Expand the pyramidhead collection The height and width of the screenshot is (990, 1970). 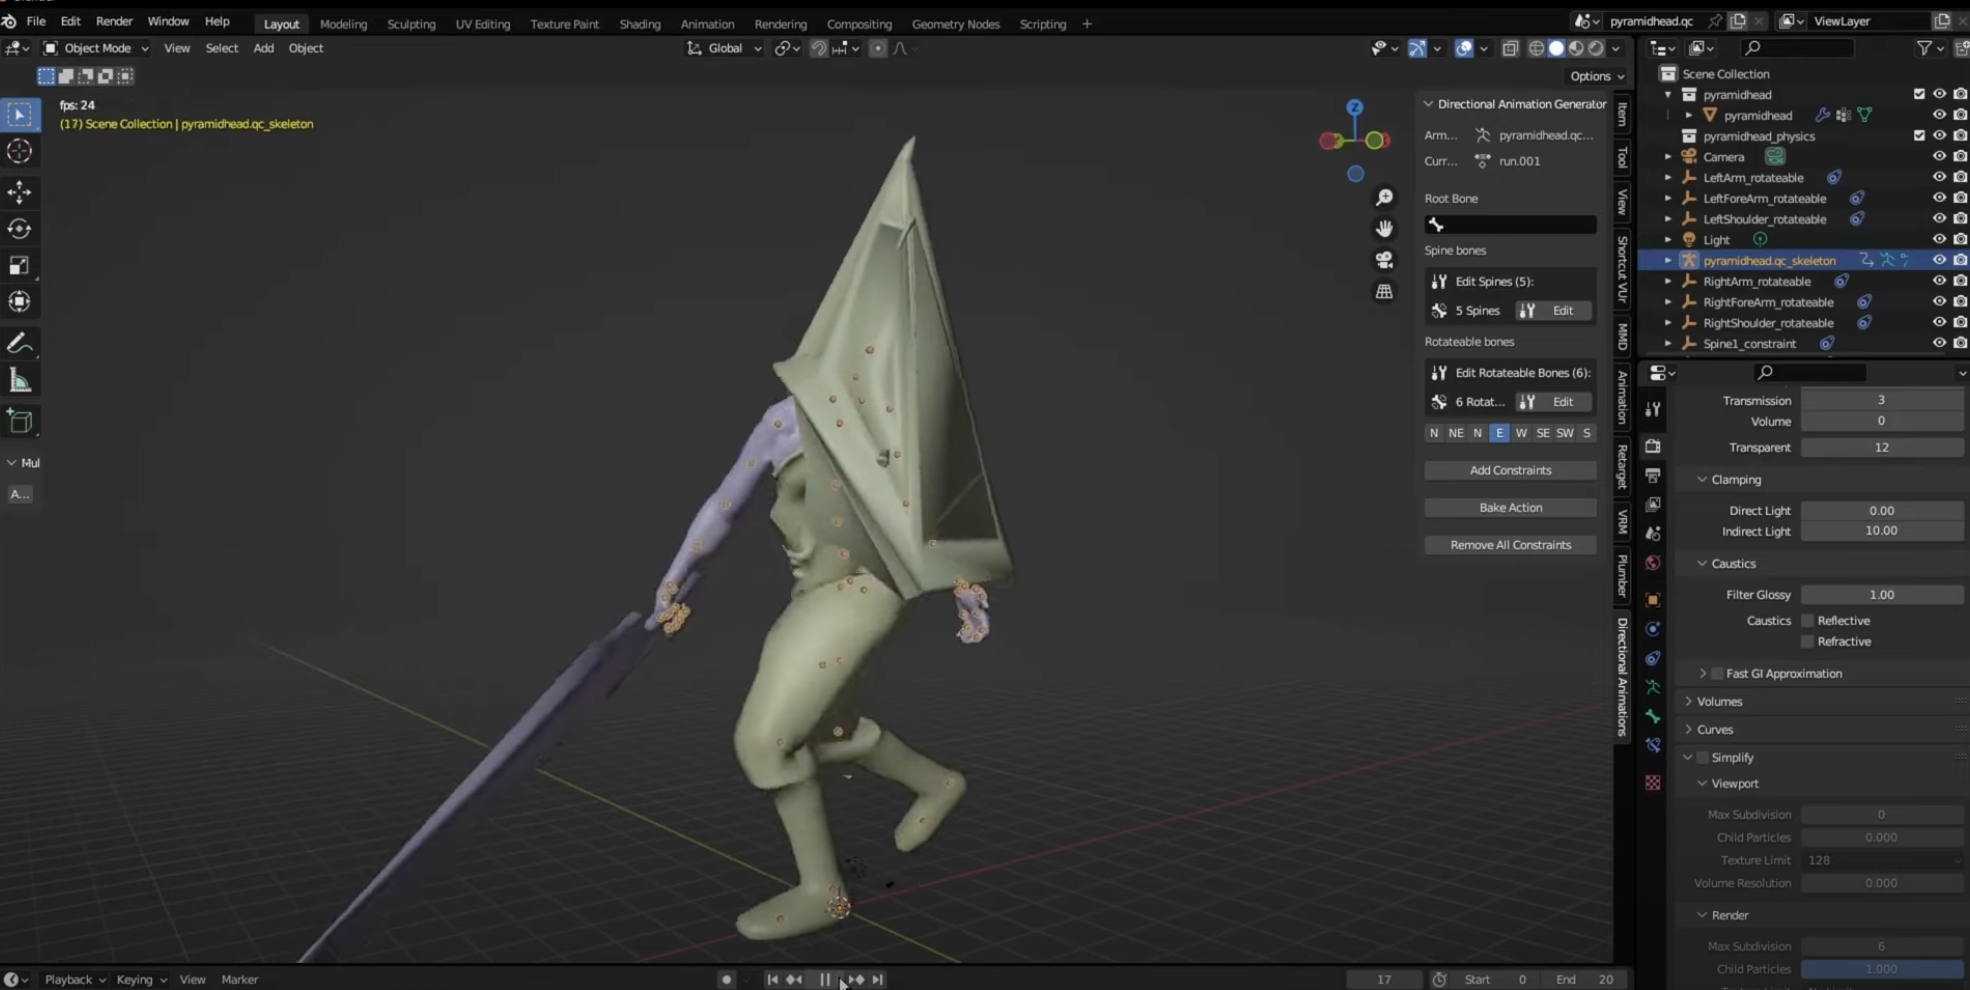(x=1668, y=94)
